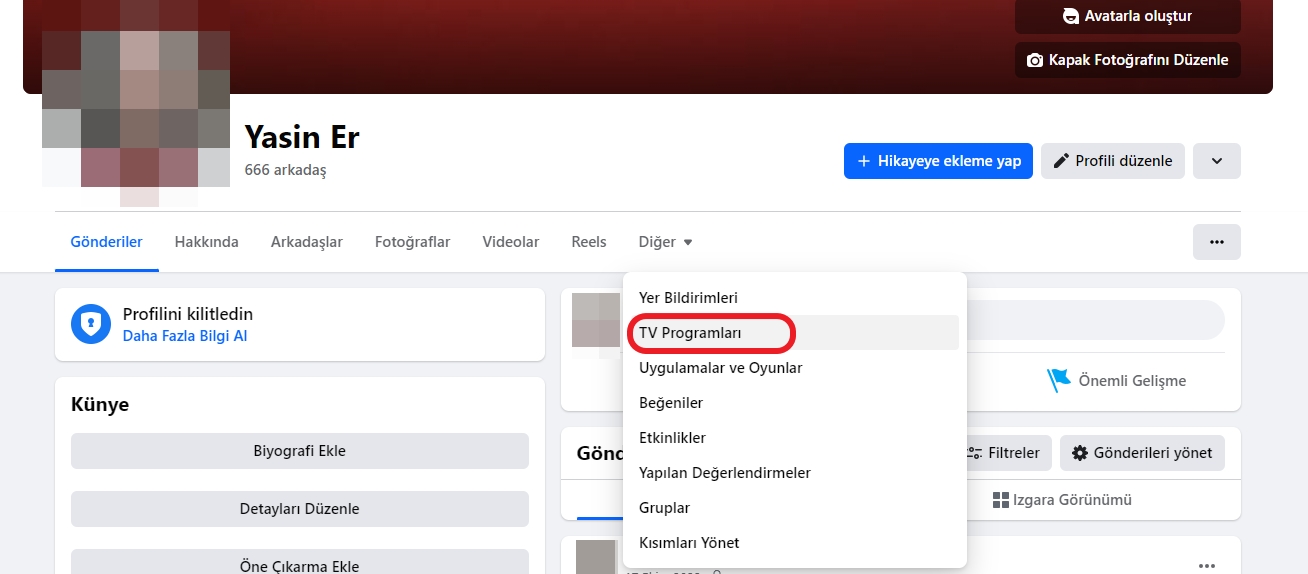The width and height of the screenshot is (1308, 574).
Task: Open Beğeniler from the dropdown menu
Action: [x=795, y=403]
